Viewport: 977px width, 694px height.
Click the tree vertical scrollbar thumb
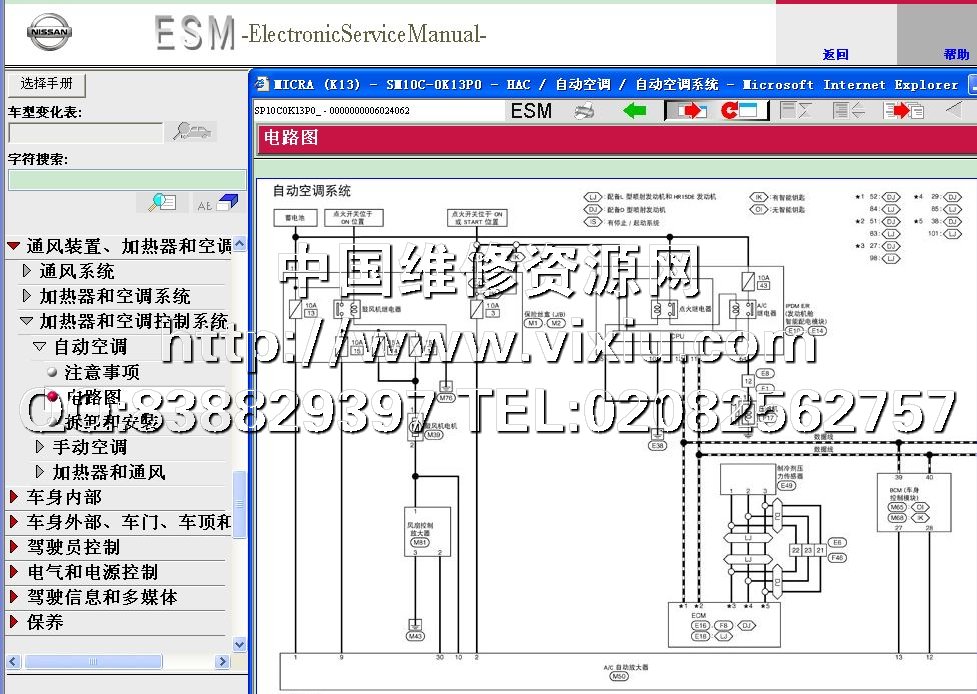(x=239, y=505)
